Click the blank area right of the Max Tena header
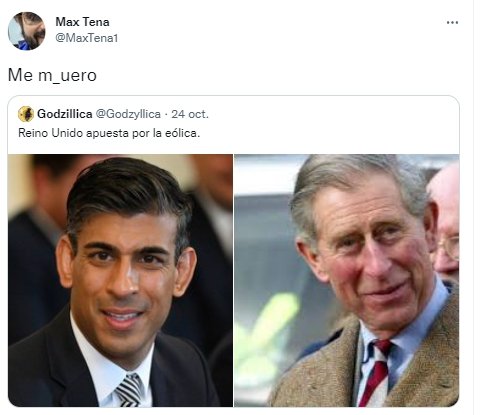 280,30
